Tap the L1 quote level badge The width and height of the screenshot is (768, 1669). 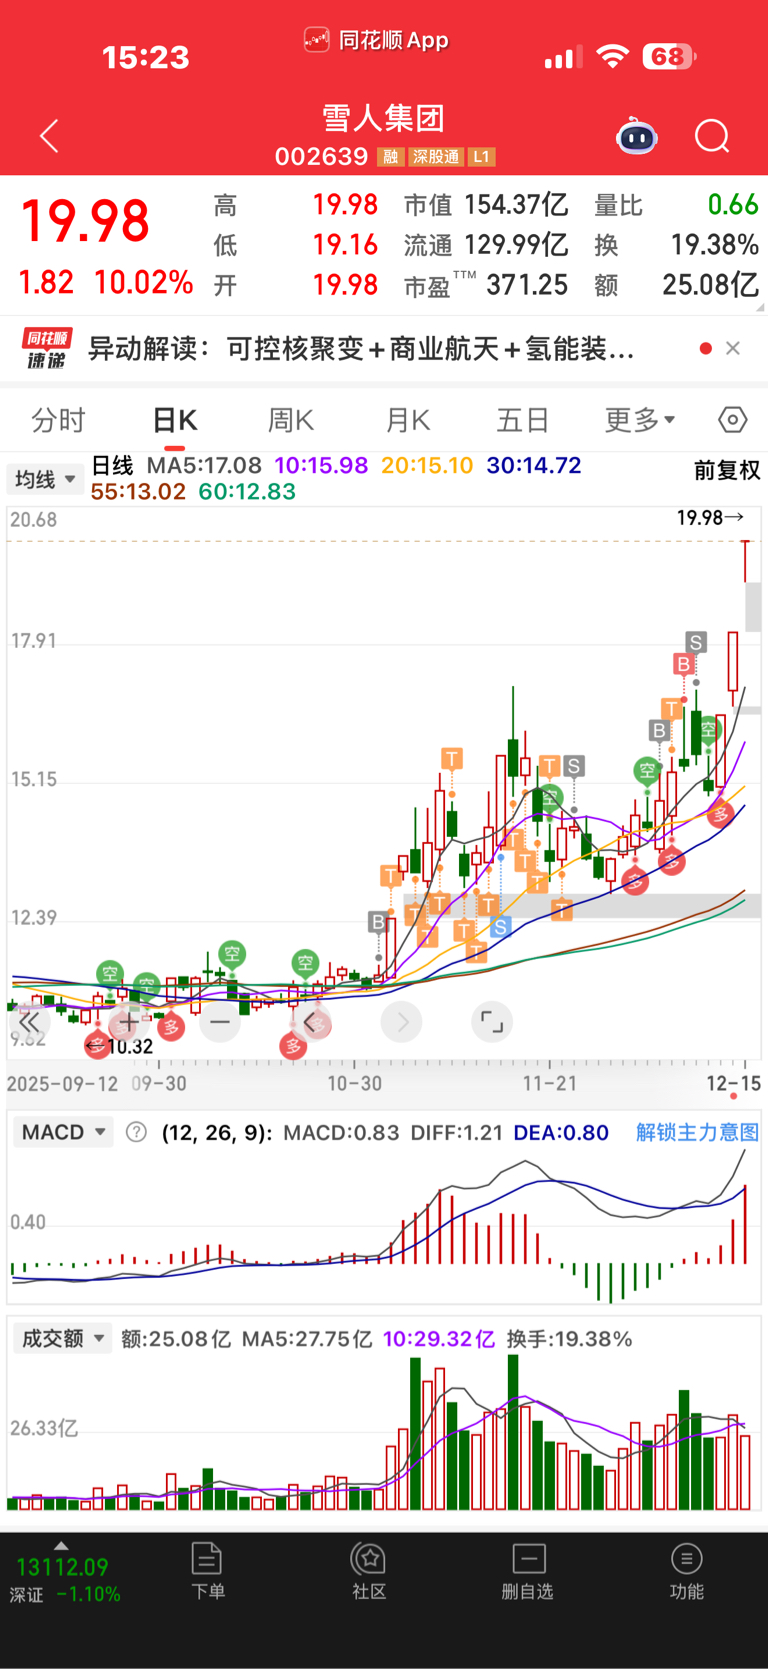[x=482, y=157]
